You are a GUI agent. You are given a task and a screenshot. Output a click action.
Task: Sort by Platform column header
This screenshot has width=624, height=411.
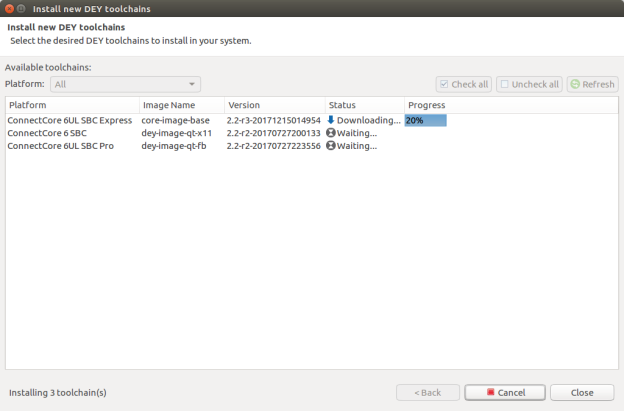[x=72, y=105]
